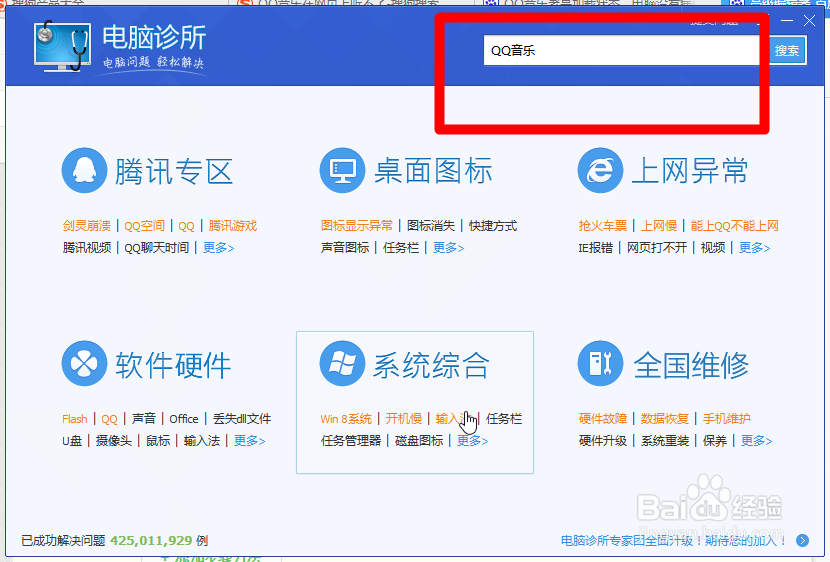Open the 硬件升级 link

(603, 441)
